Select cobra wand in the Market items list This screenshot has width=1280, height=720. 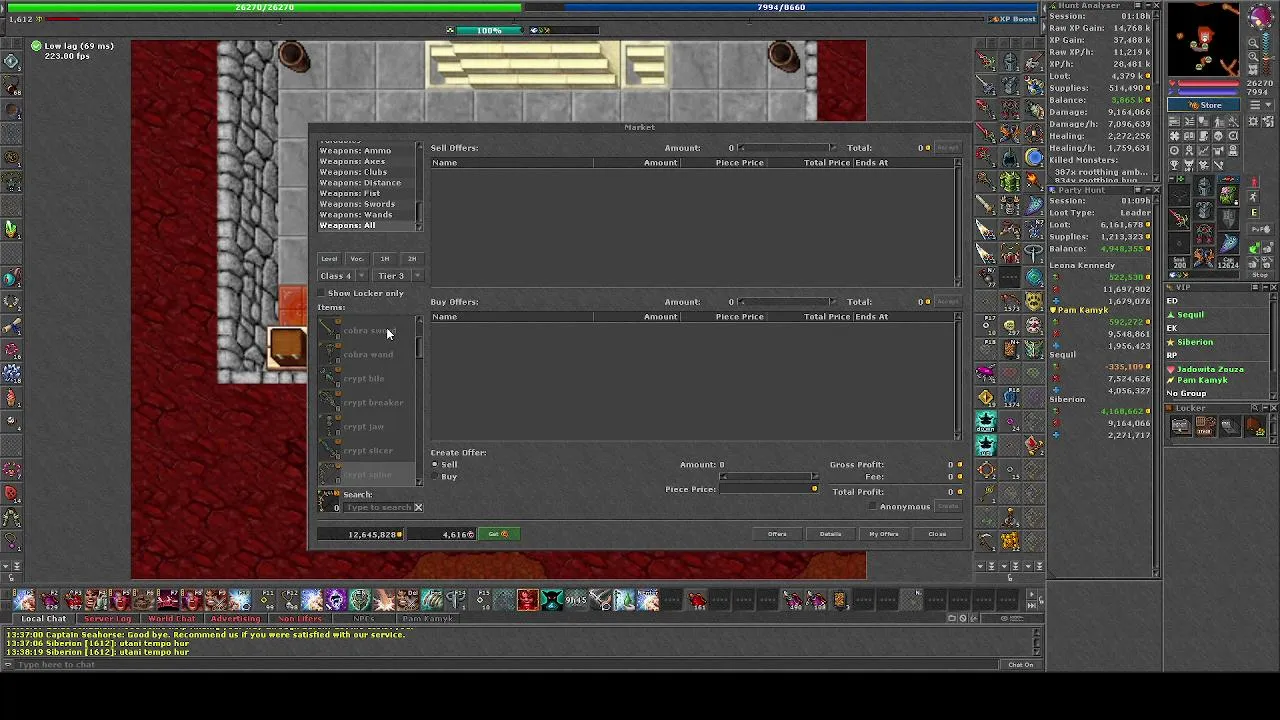coord(366,355)
